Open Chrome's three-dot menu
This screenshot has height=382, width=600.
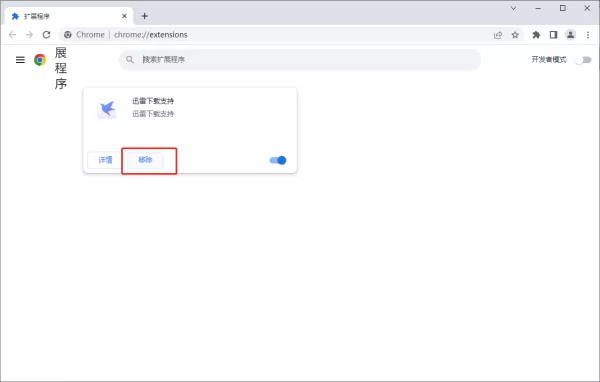pyautogui.click(x=588, y=35)
